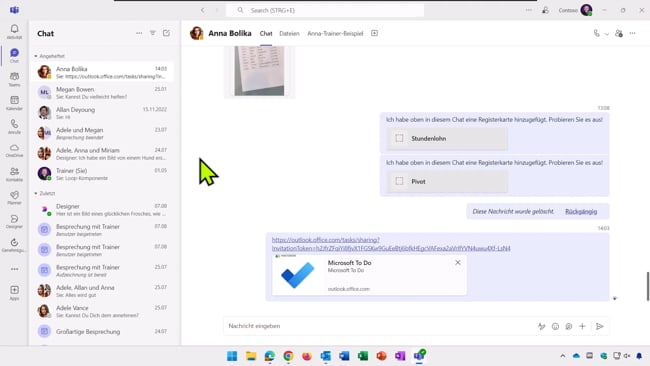Launch Excel from taskbar
The width and height of the screenshot is (650, 366).
point(363,356)
